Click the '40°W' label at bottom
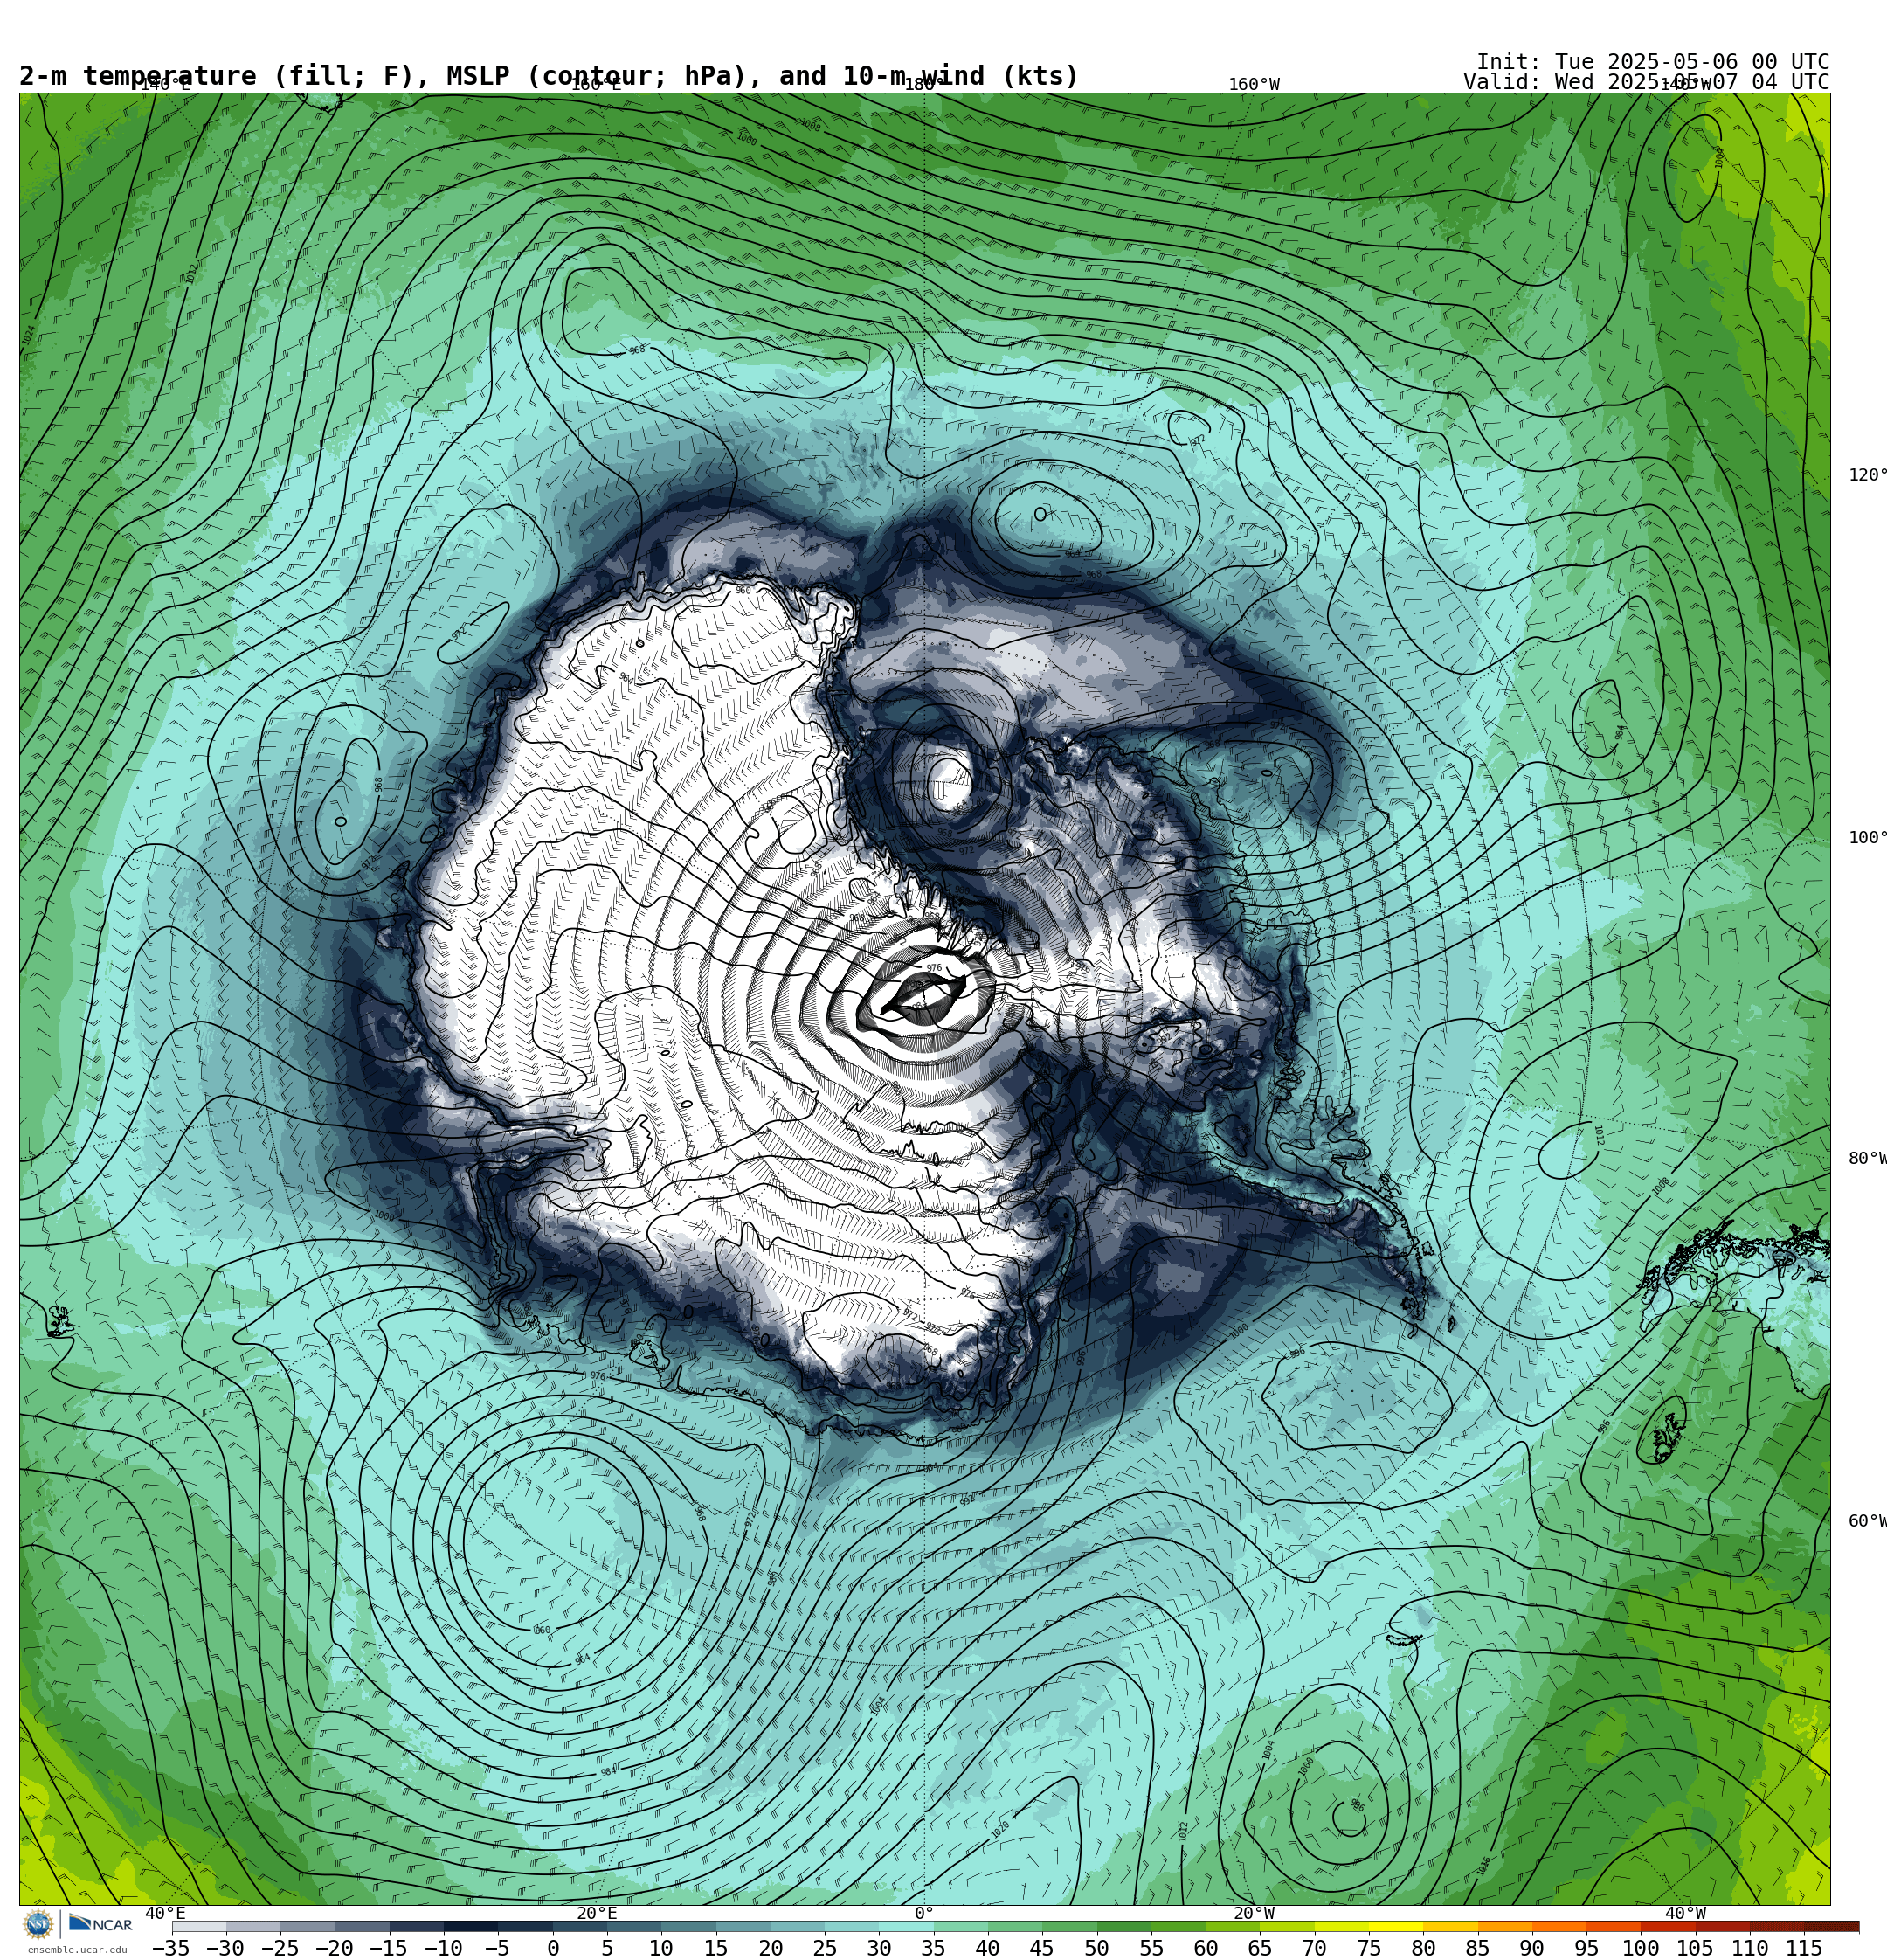Image resolution: width=1887 pixels, height=1960 pixels. (1685, 1913)
